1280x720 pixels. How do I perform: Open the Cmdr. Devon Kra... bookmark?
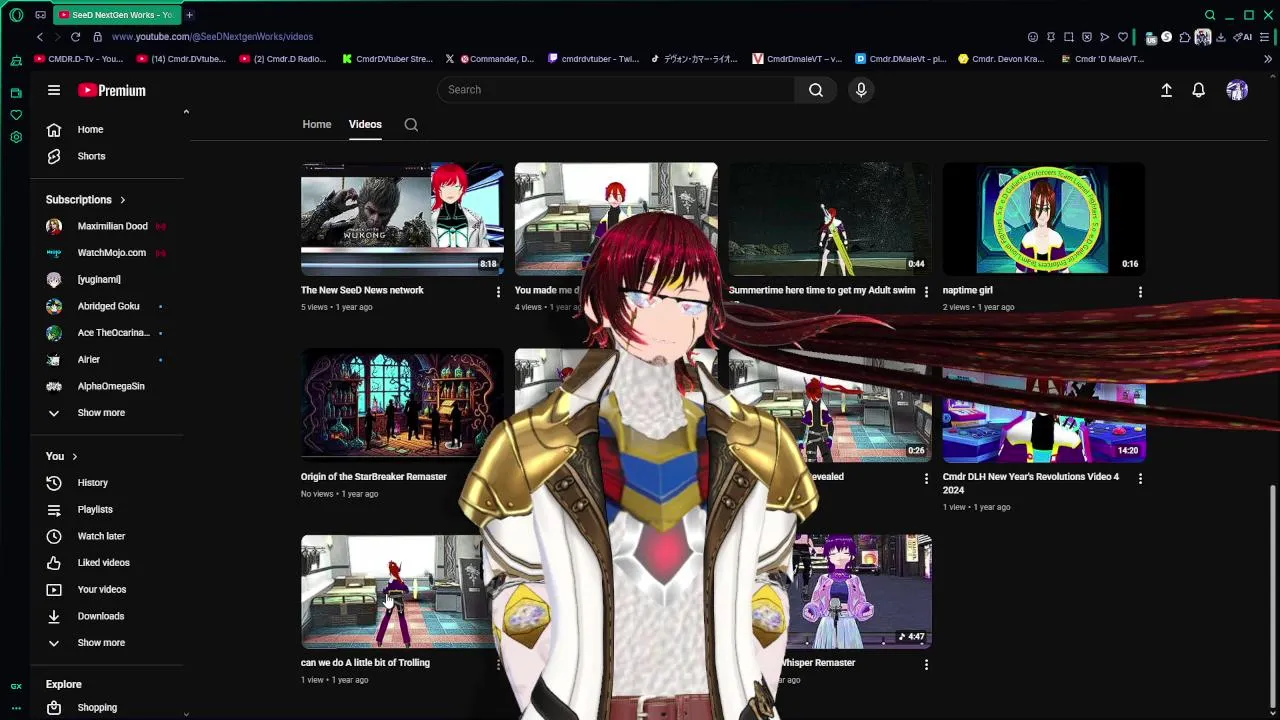coord(1001,59)
